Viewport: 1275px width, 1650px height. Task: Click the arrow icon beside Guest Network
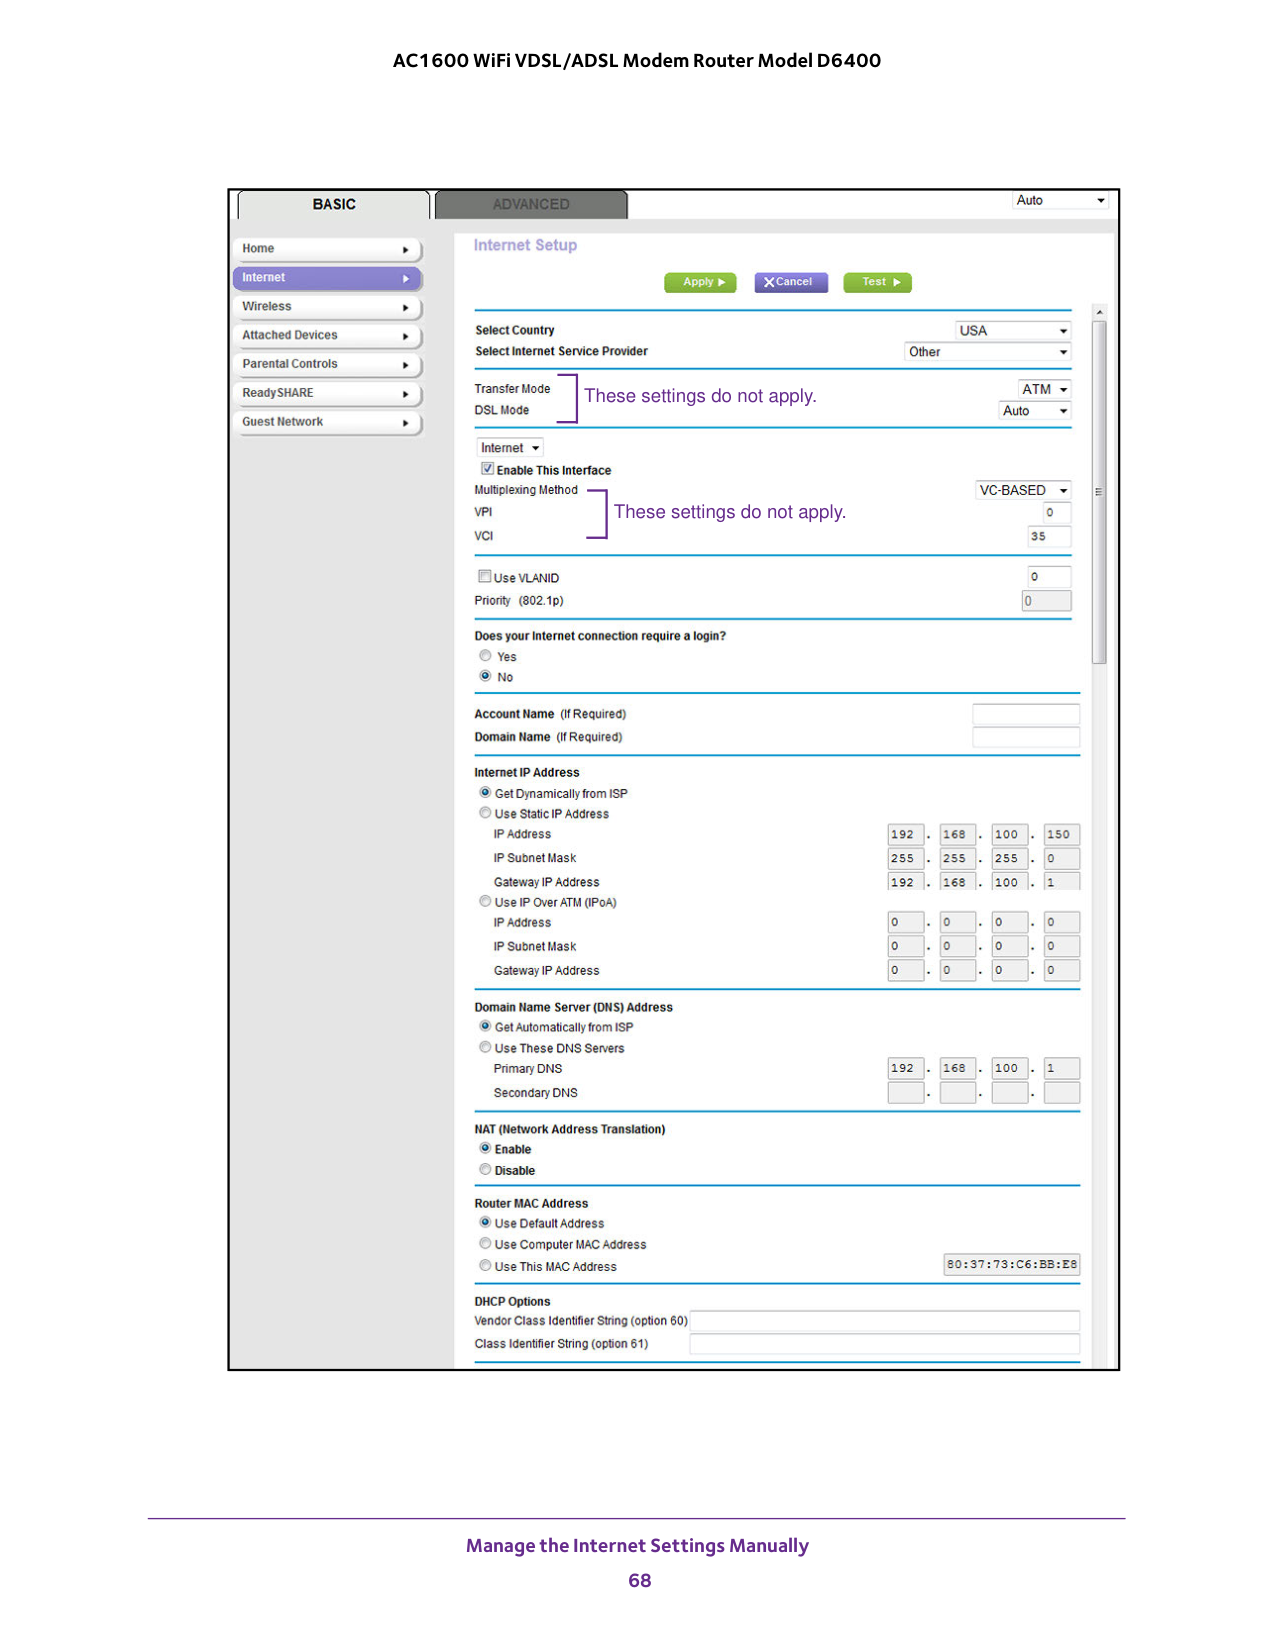pos(405,424)
